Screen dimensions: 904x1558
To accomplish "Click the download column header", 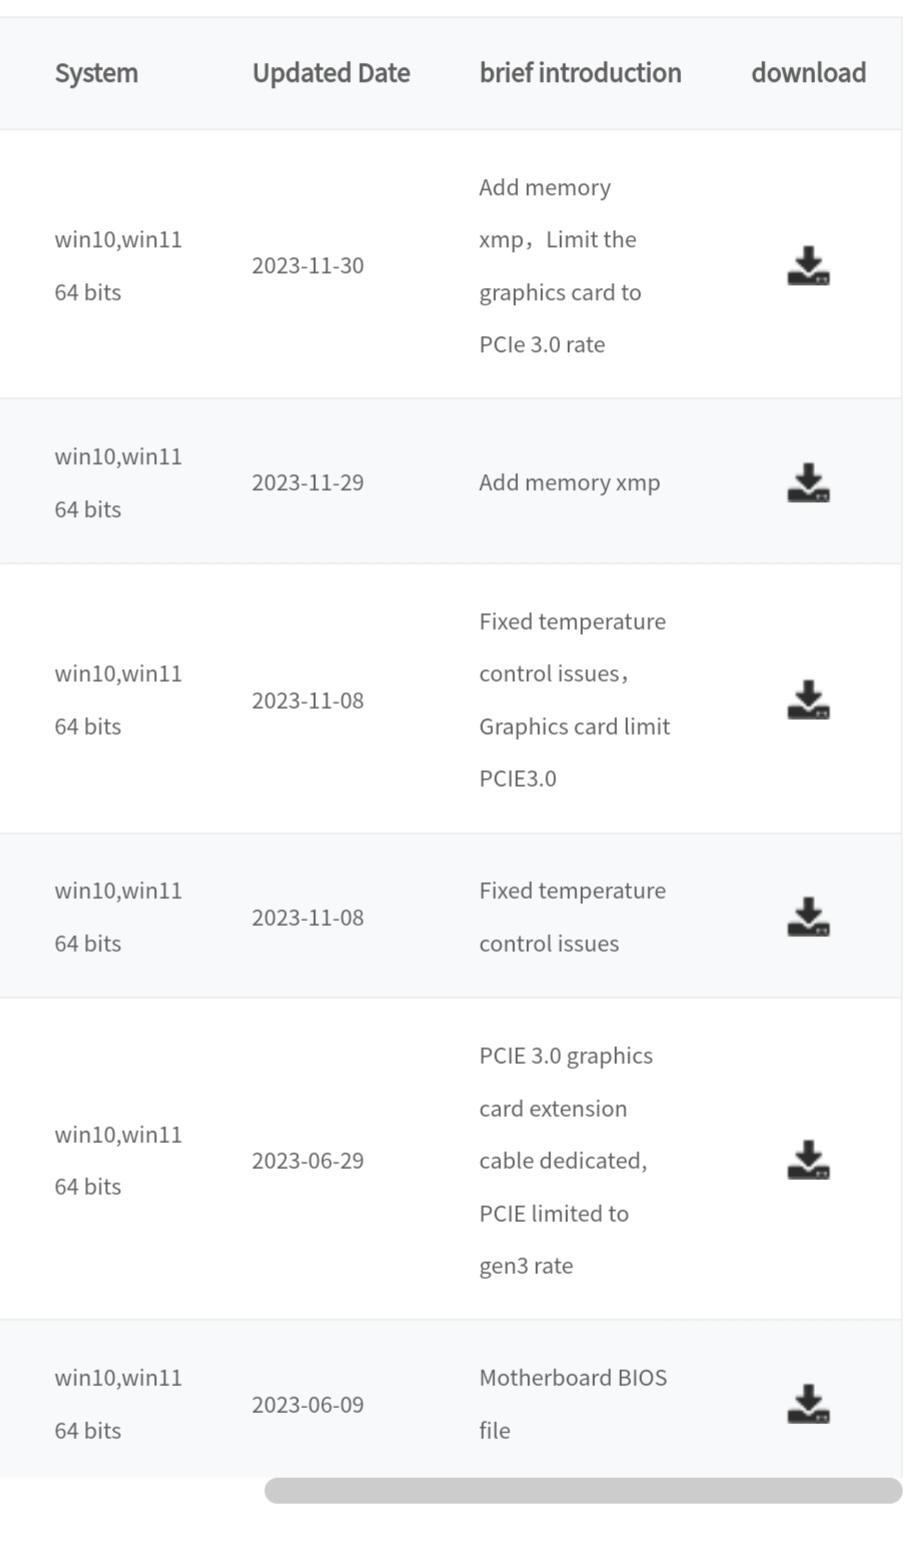I will [x=808, y=73].
